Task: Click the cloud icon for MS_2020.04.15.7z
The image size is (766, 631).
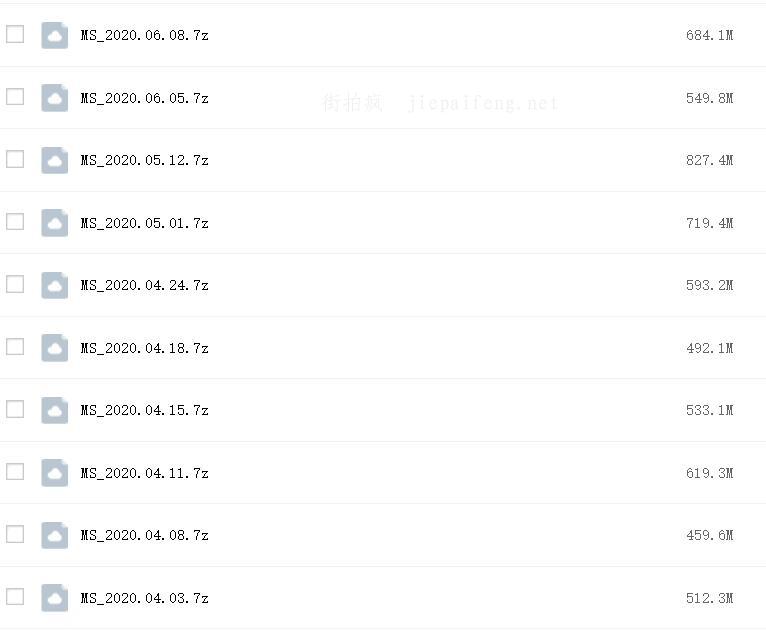Action: pyautogui.click(x=54, y=410)
